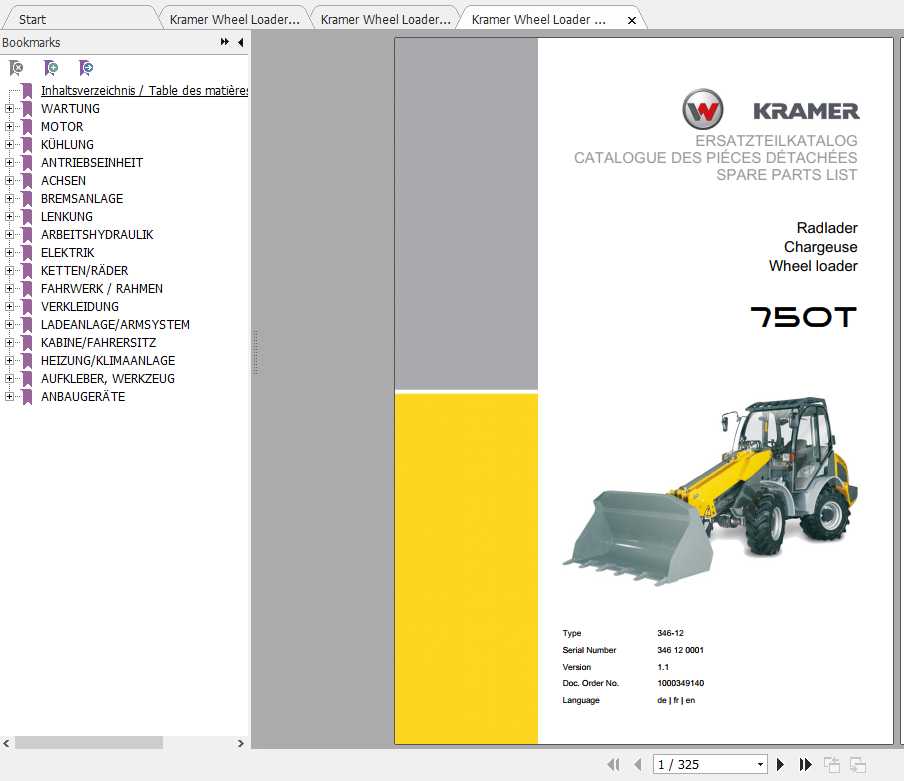
Task: Select the KÜHLUNG bookmark text
Action: (67, 144)
